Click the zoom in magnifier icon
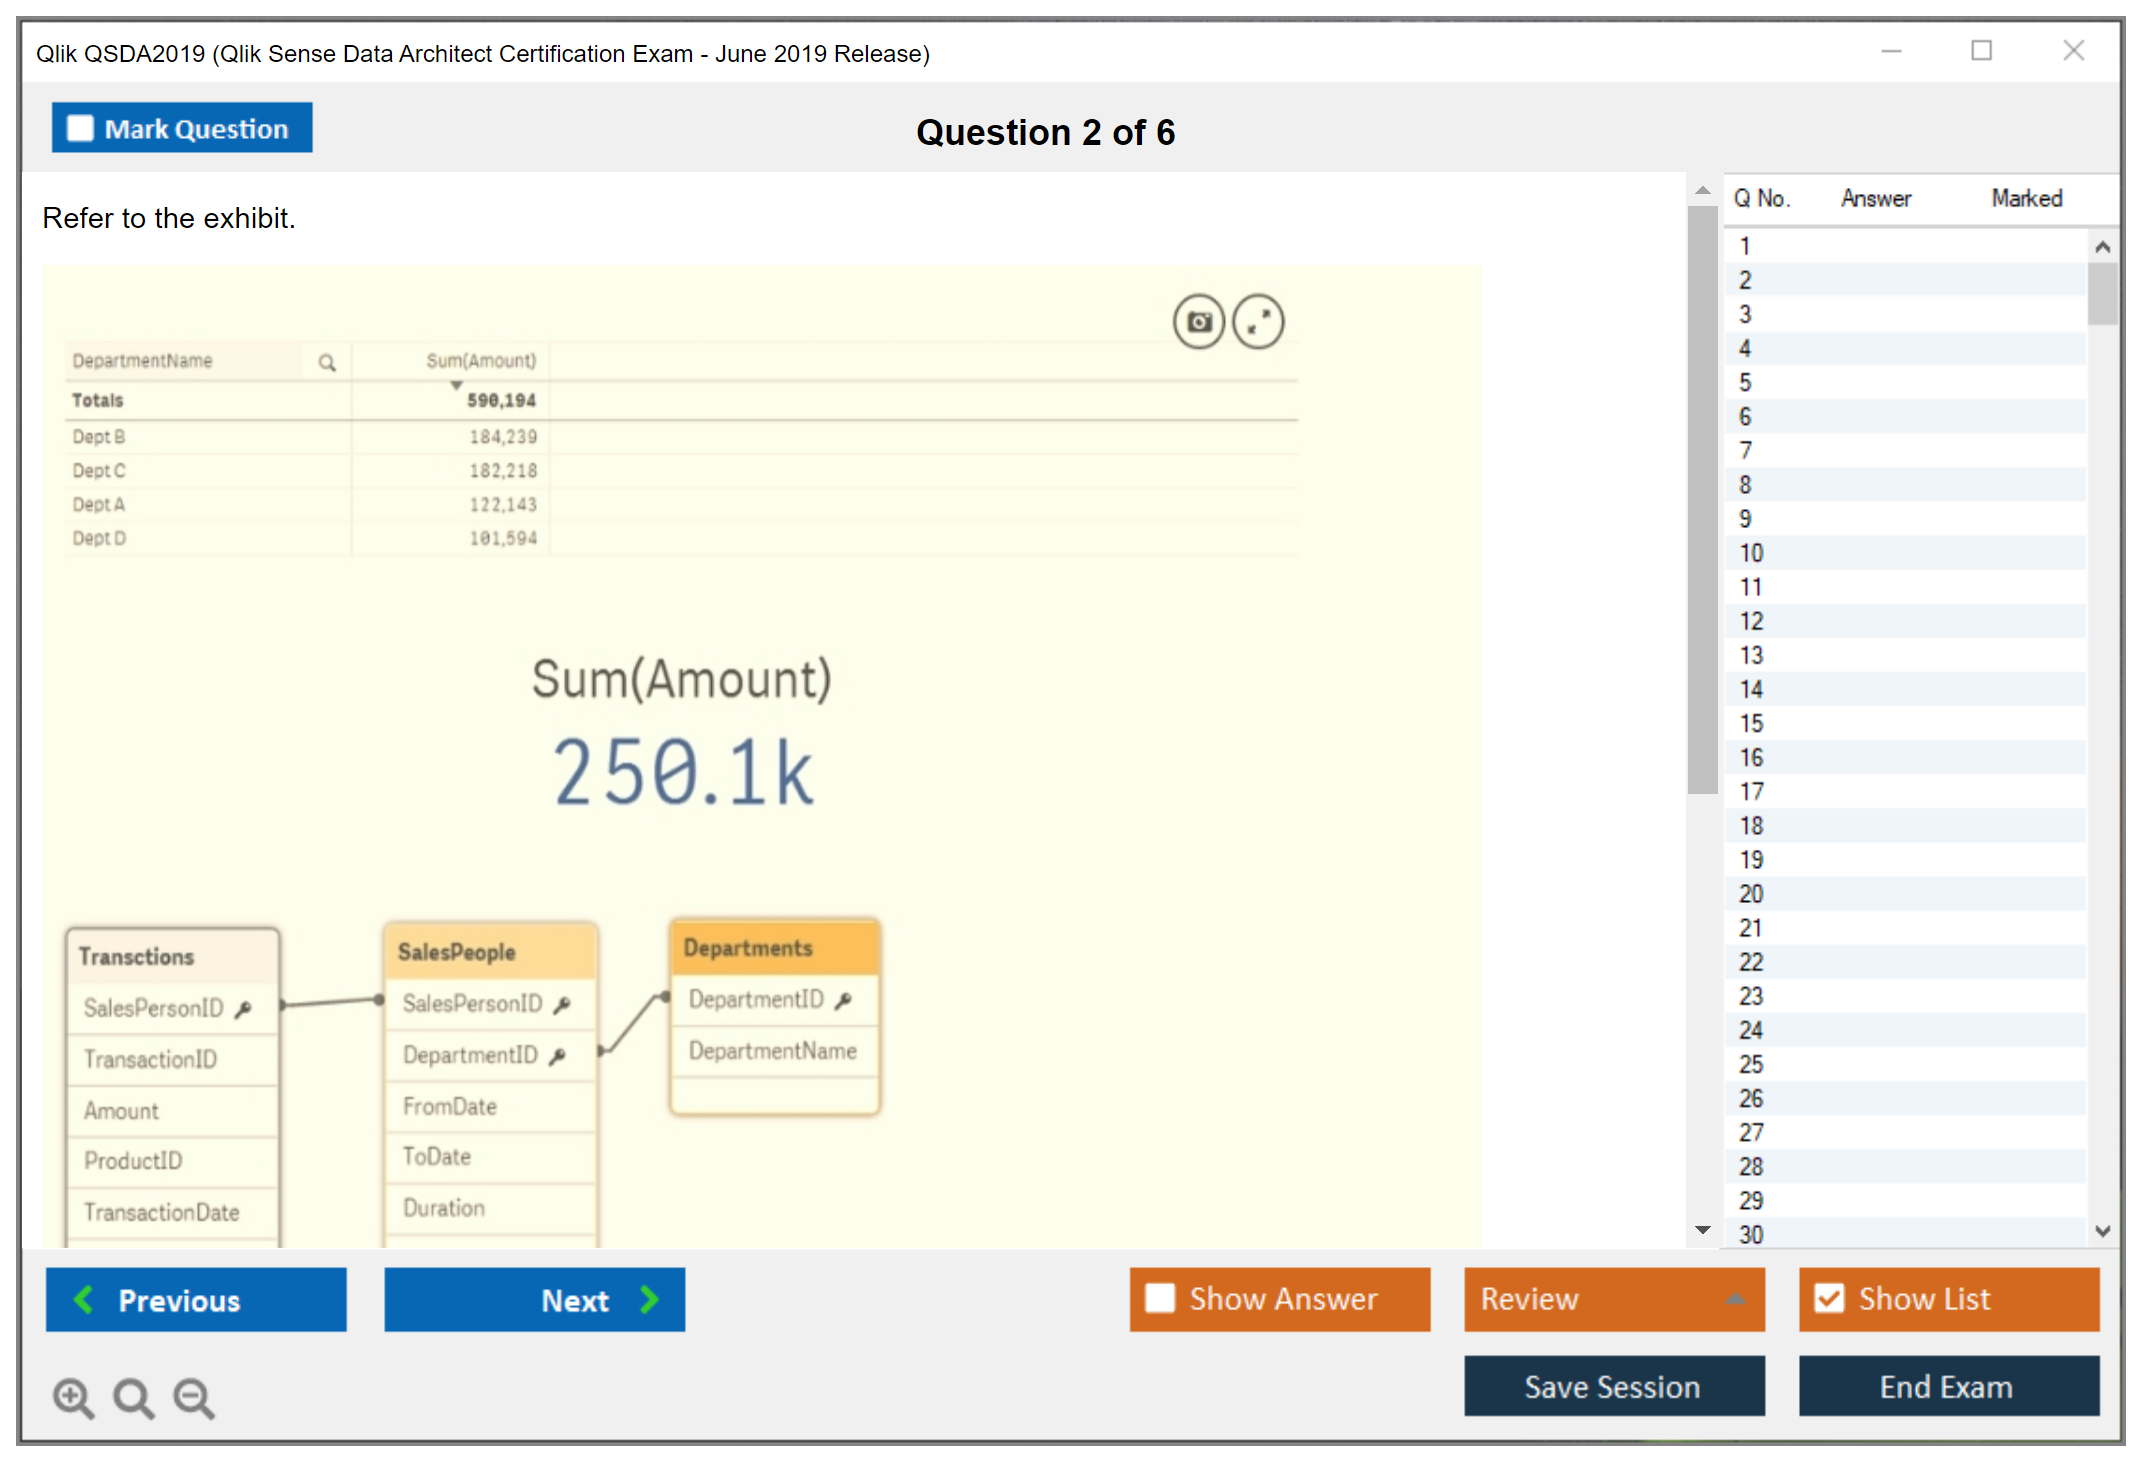This screenshot has height=1470, width=2150. pos(73,1397)
